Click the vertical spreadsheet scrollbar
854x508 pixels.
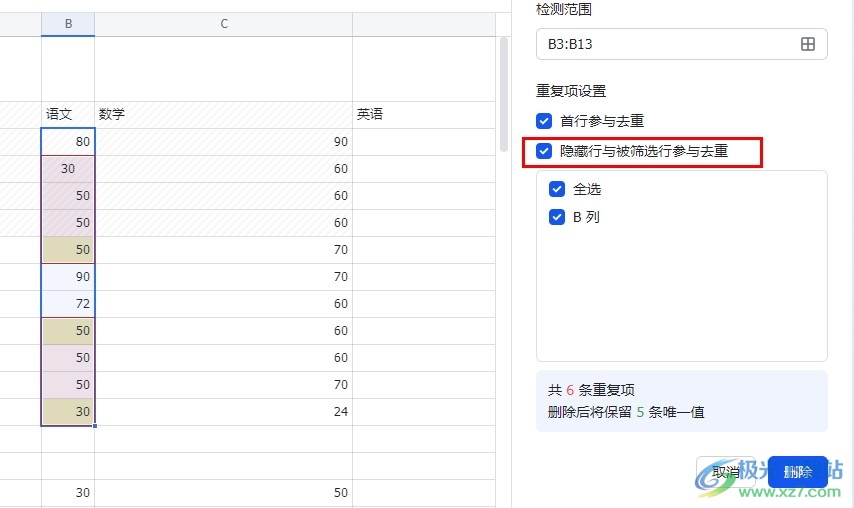pos(504,94)
